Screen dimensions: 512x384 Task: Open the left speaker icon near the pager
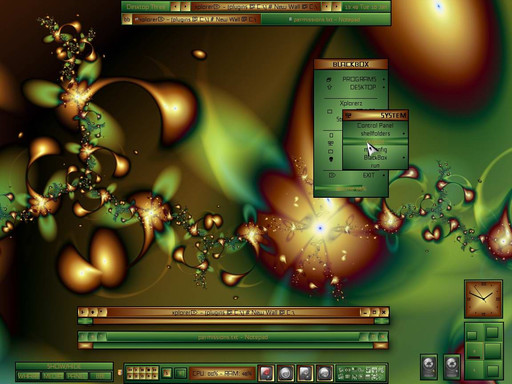429,366
